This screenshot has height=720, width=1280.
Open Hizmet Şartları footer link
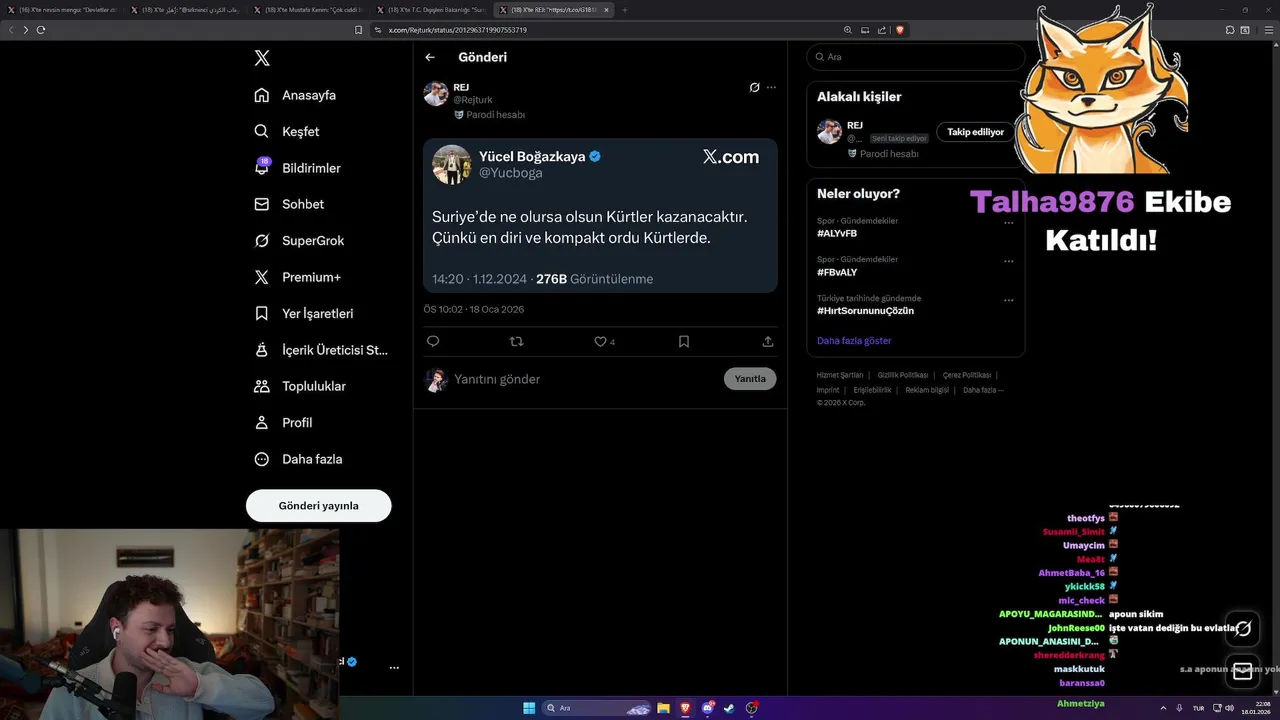coord(840,375)
